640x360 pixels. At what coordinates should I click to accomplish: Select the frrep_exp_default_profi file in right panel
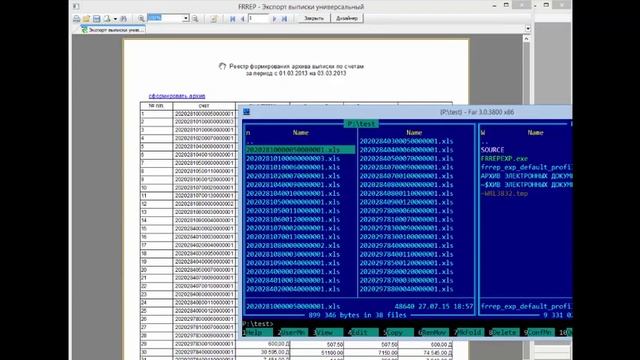pos(526,167)
